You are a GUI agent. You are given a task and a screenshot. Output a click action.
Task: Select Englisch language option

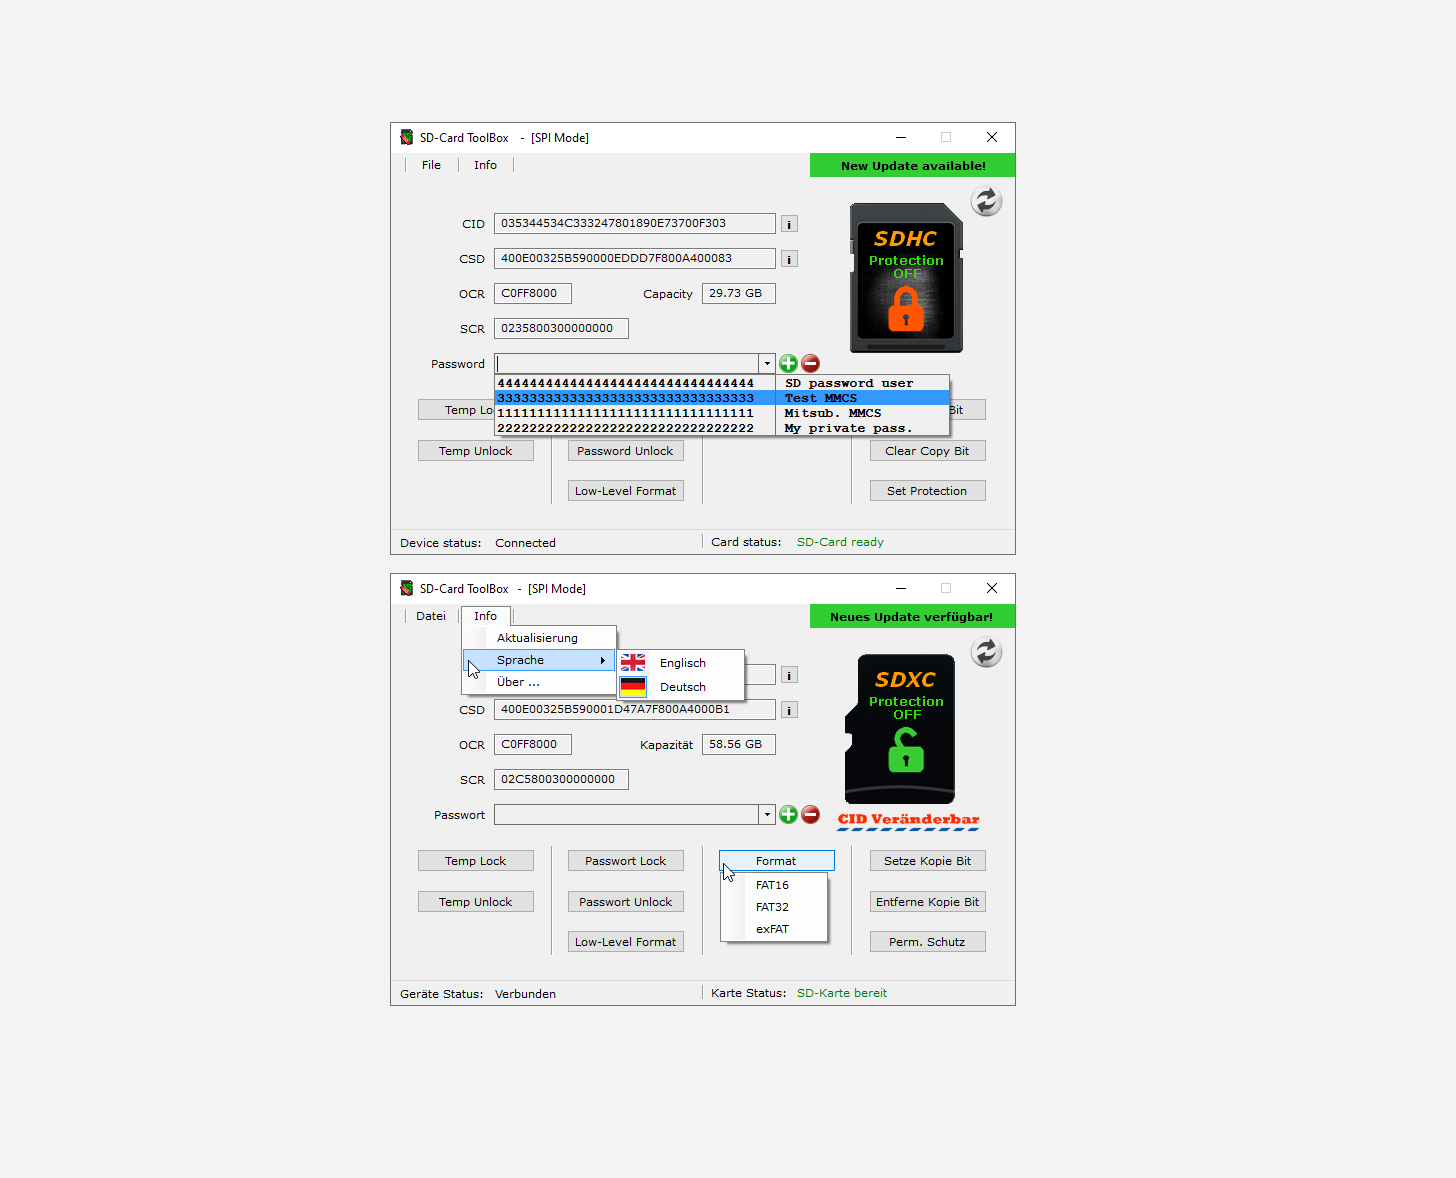coord(682,663)
